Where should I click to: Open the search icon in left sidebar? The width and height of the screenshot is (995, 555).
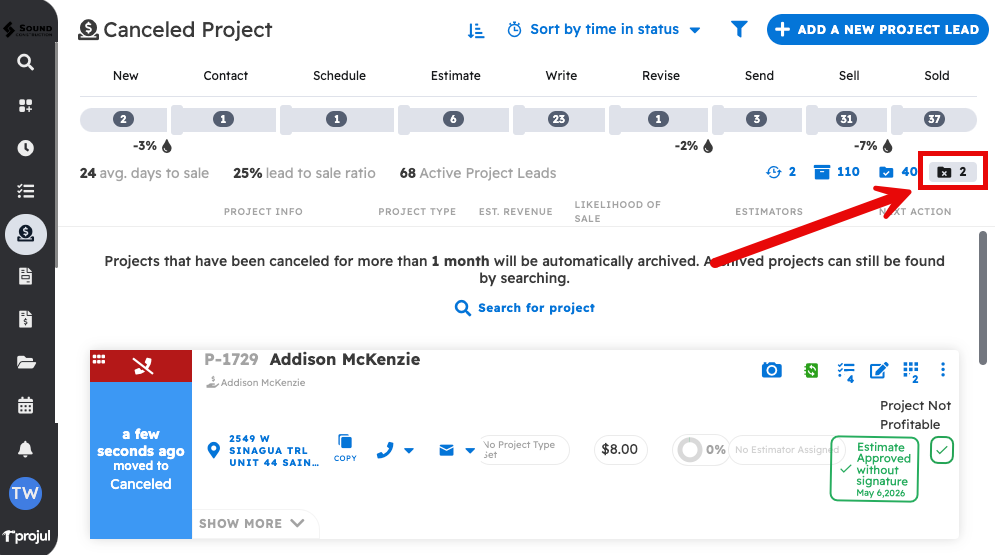click(x=26, y=62)
